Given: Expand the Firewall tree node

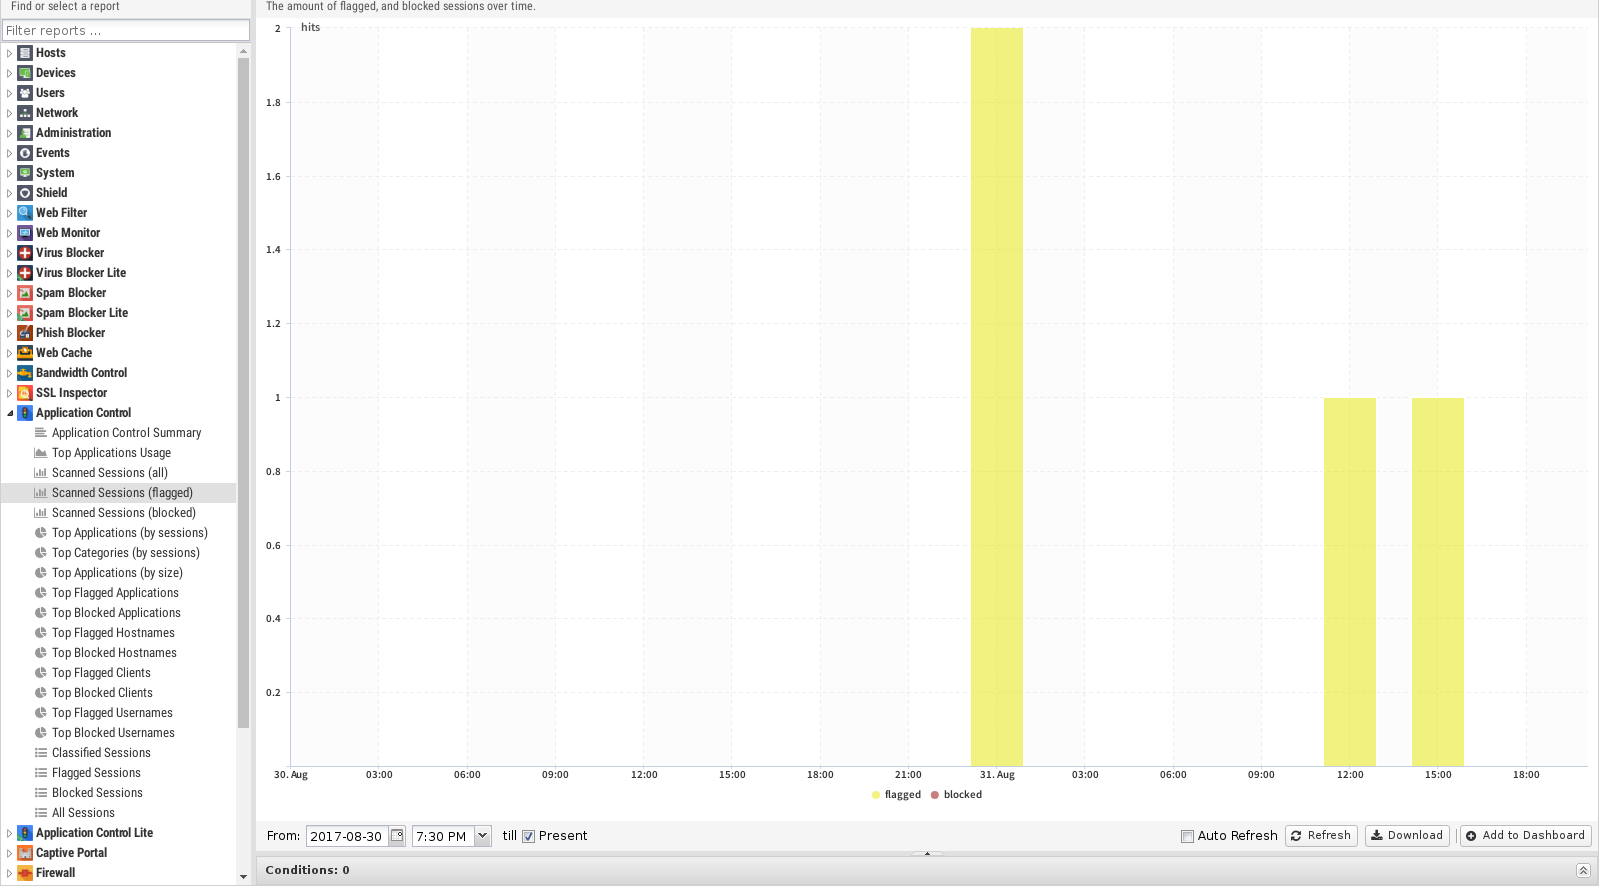Looking at the screenshot, I should tap(10, 873).
